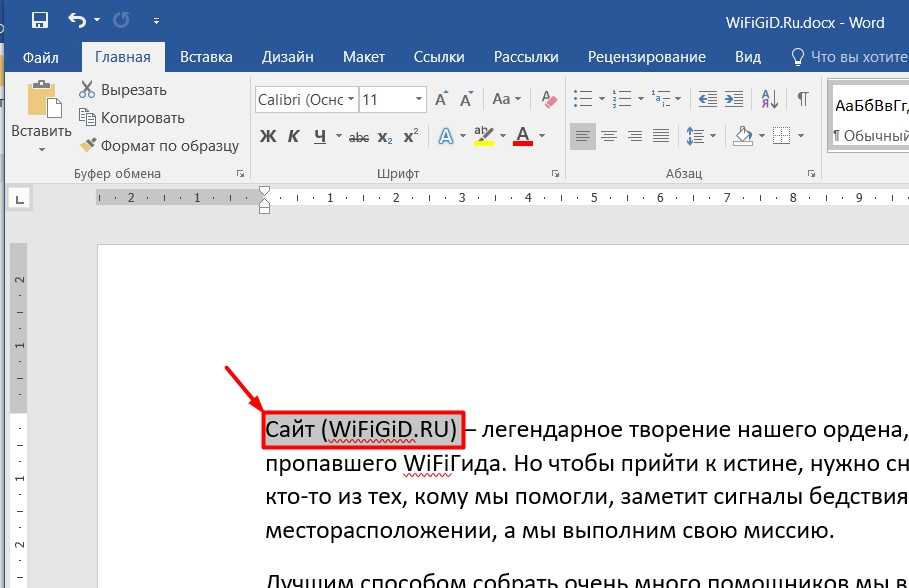
Task: Open the Дизайн ribbon tab
Action: (288, 57)
